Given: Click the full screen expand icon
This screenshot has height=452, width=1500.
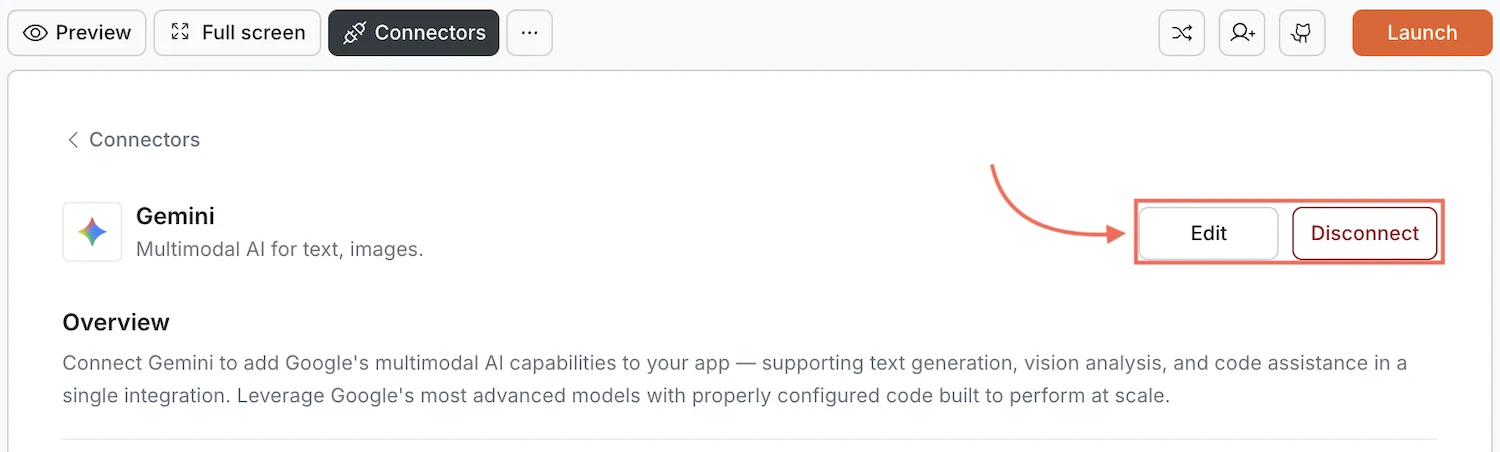Looking at the screenshot, I should coord(180,33).
